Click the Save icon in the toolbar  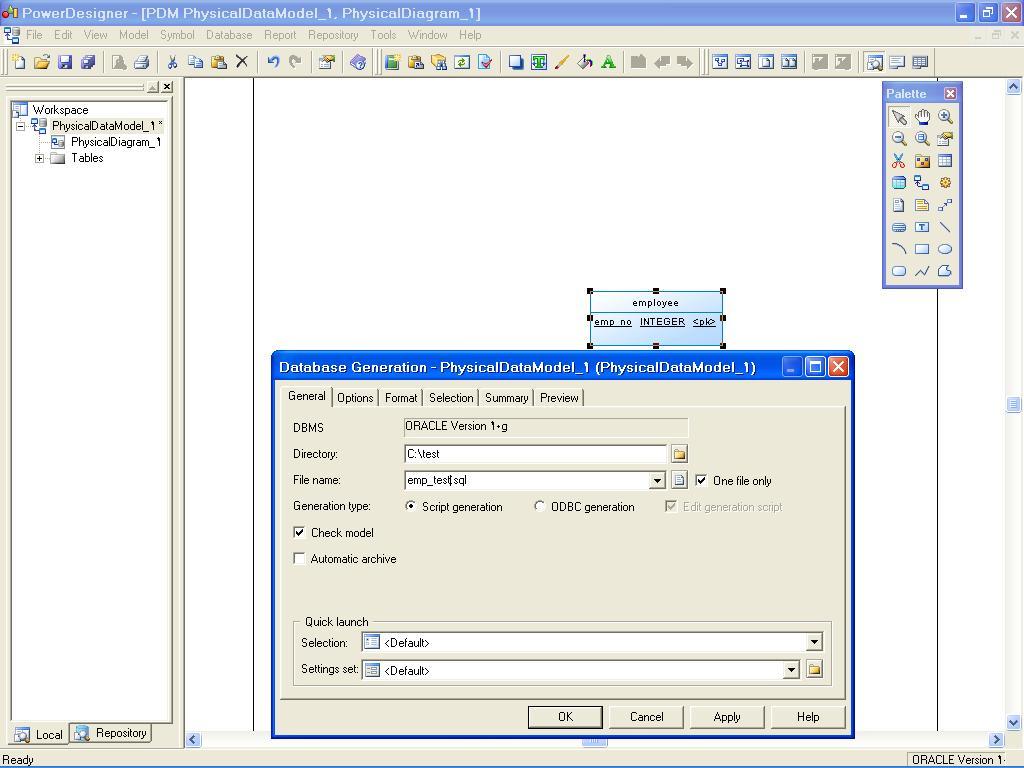coord(65,62)
